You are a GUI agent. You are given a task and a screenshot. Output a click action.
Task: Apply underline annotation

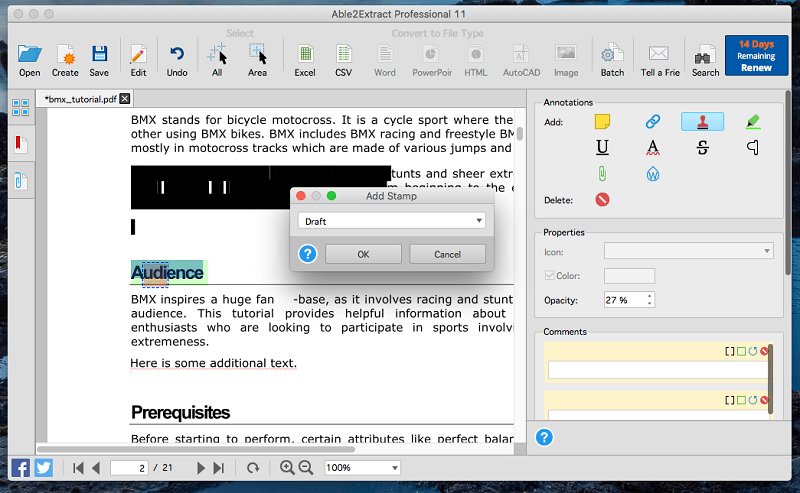[x=602, y=147]
